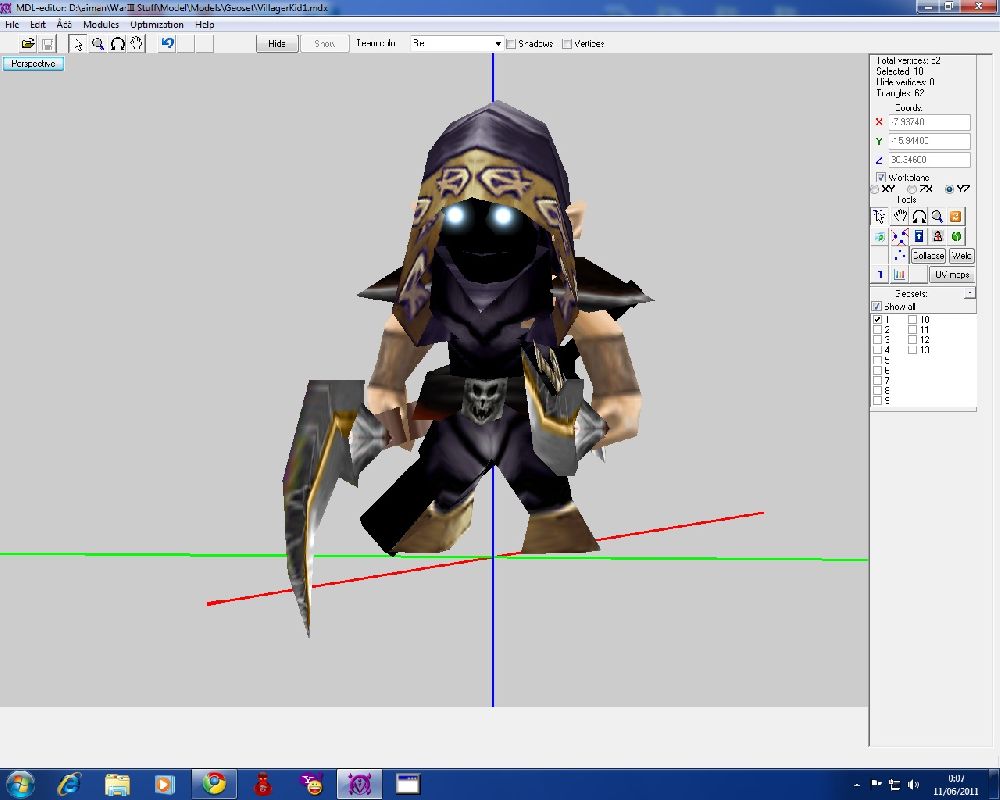
Task: Click the green sphere icon in Tools panel
Action: pyautogui.click(x=955, y=237)
